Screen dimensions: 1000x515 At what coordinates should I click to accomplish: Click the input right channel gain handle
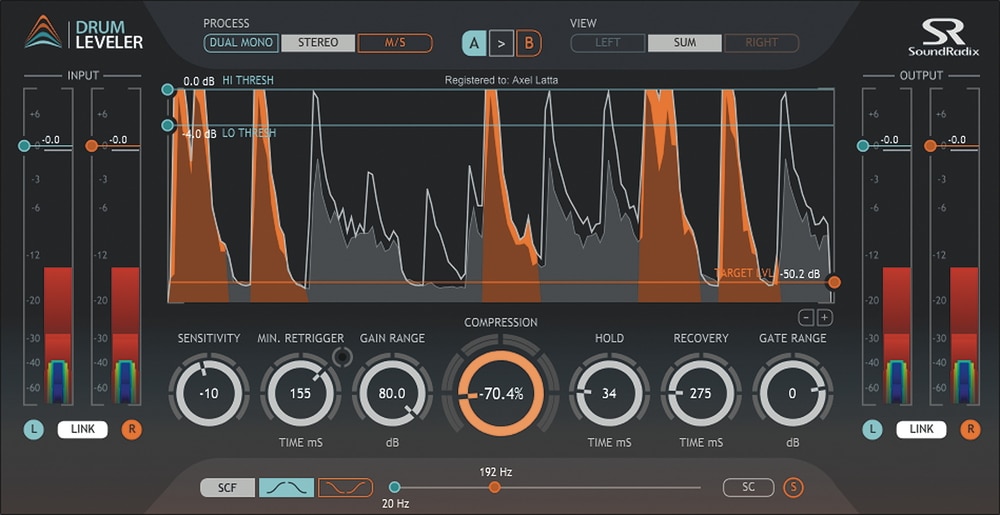pos(92,146)
